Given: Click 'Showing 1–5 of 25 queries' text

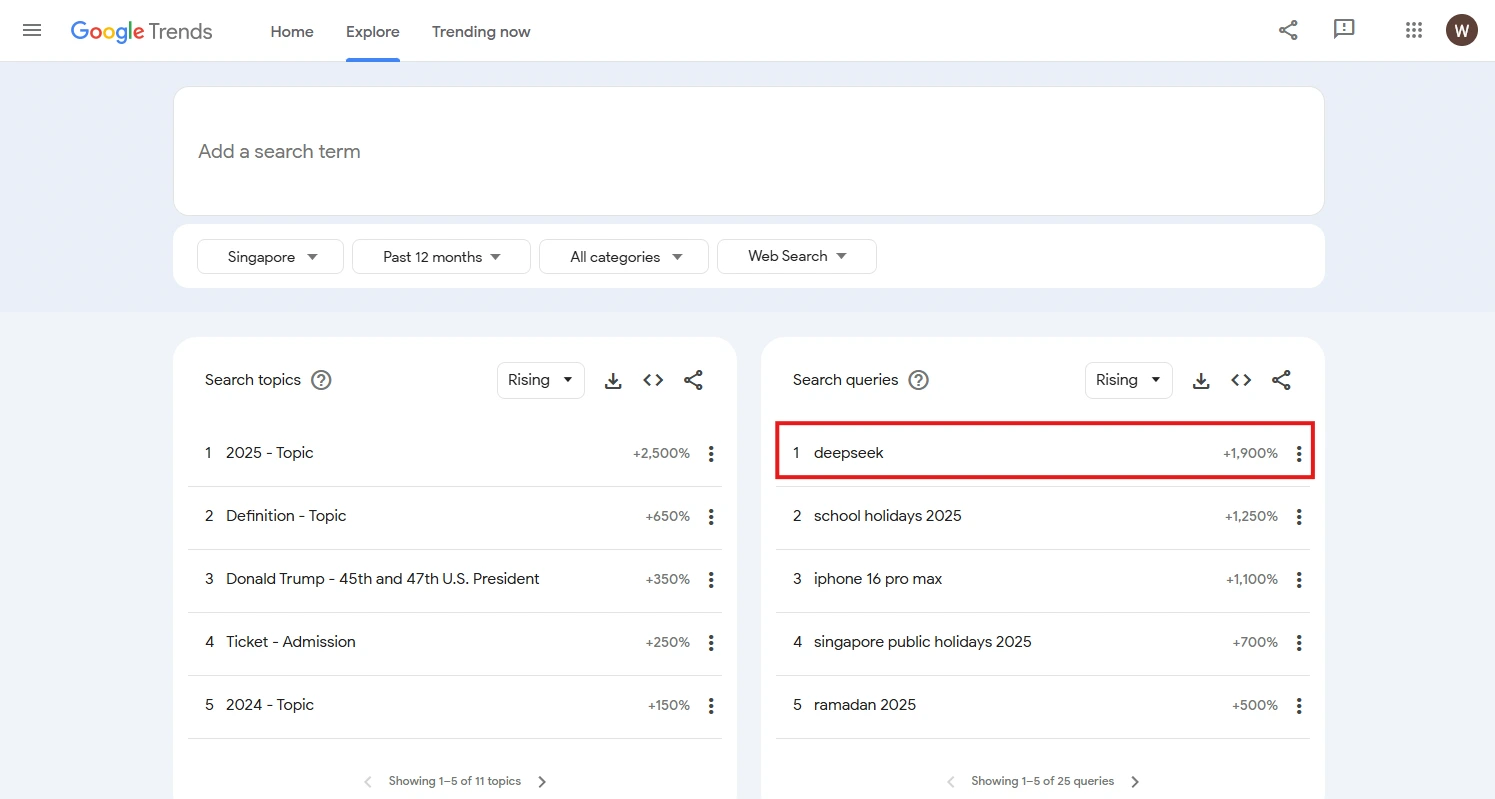Looking at the screenshot, I should tap(1042, 781).
